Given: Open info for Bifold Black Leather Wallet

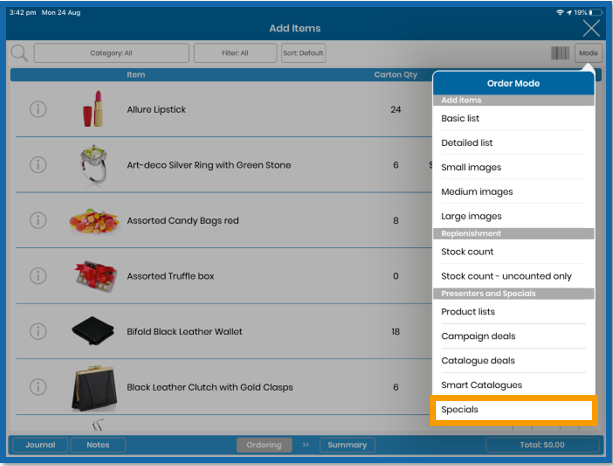Looking at the screenshot, I should (38, 331).
